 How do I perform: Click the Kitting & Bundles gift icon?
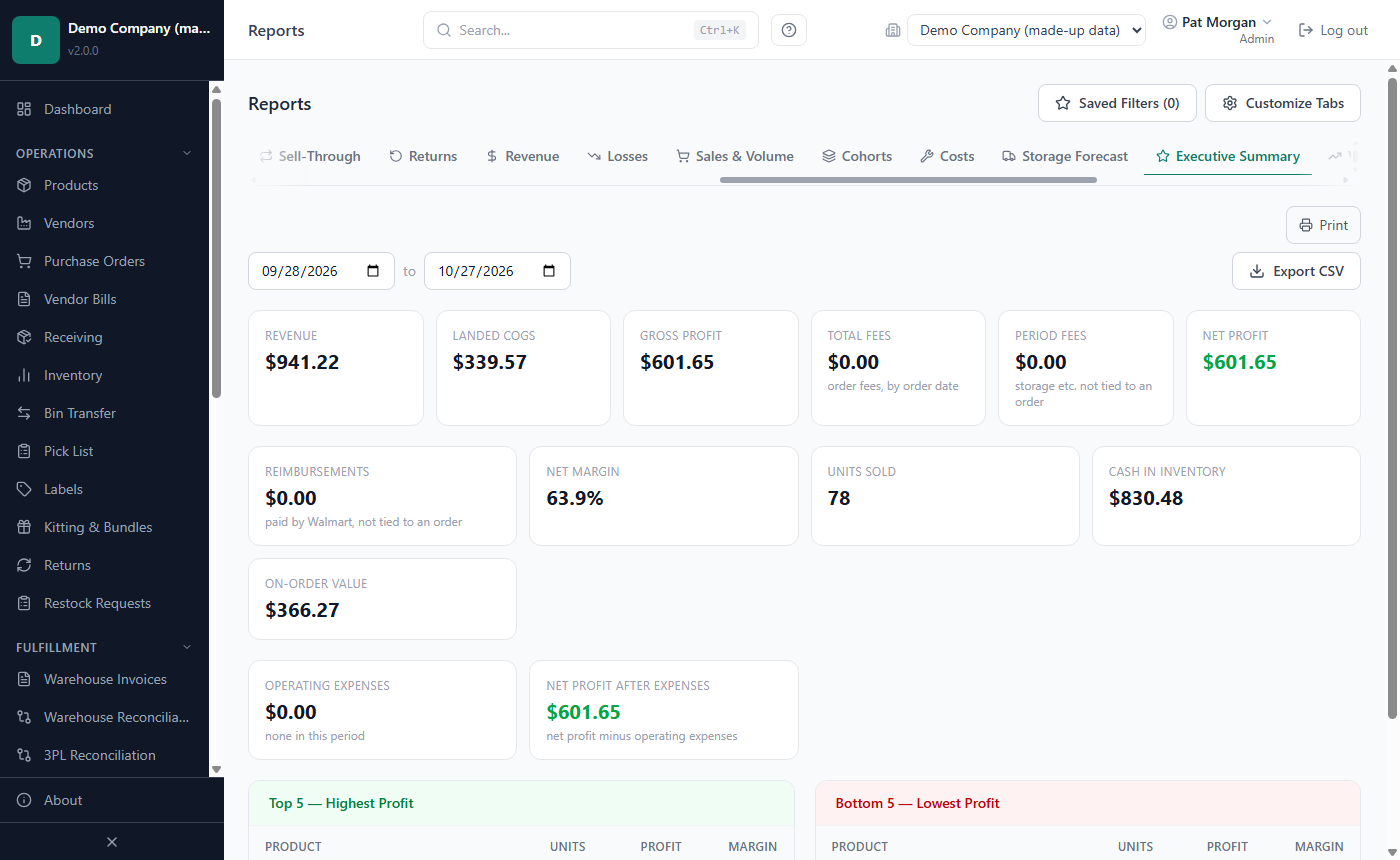point(24,527)
